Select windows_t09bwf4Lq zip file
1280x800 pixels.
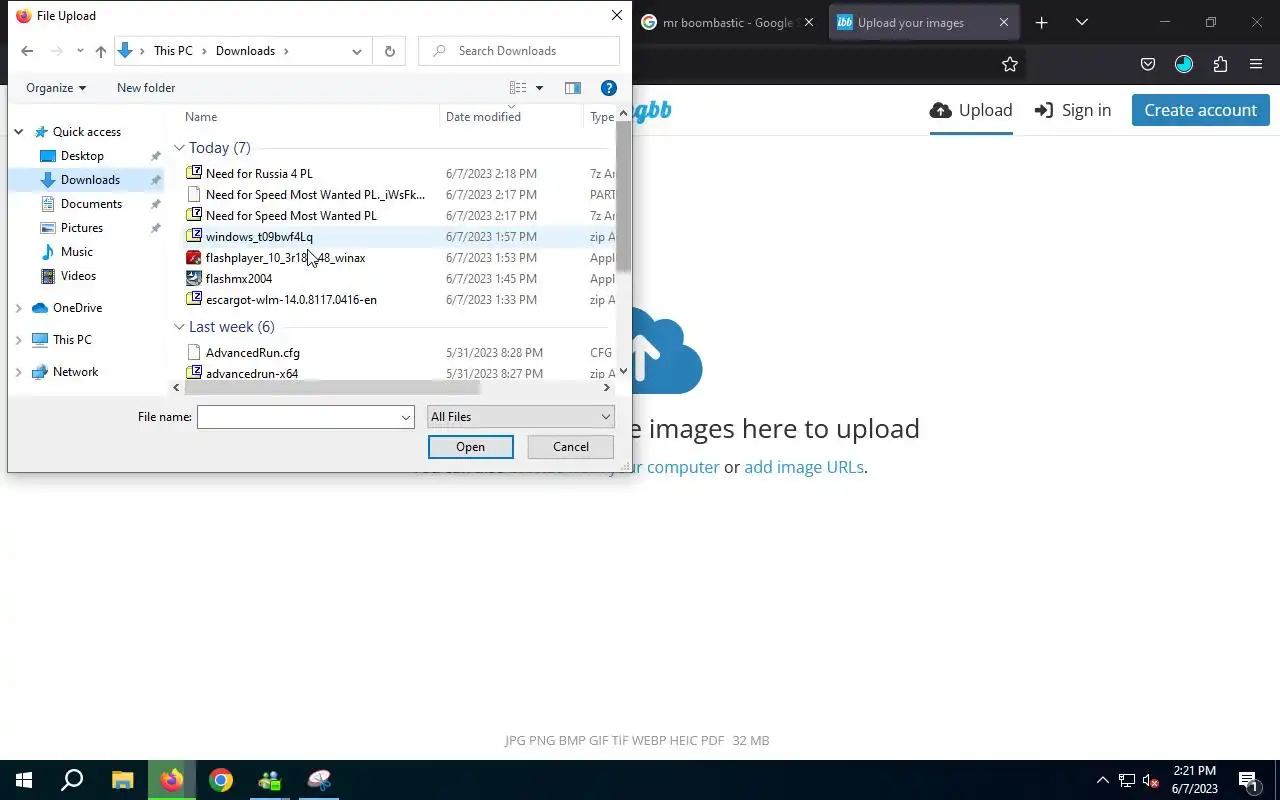(259, 237)
